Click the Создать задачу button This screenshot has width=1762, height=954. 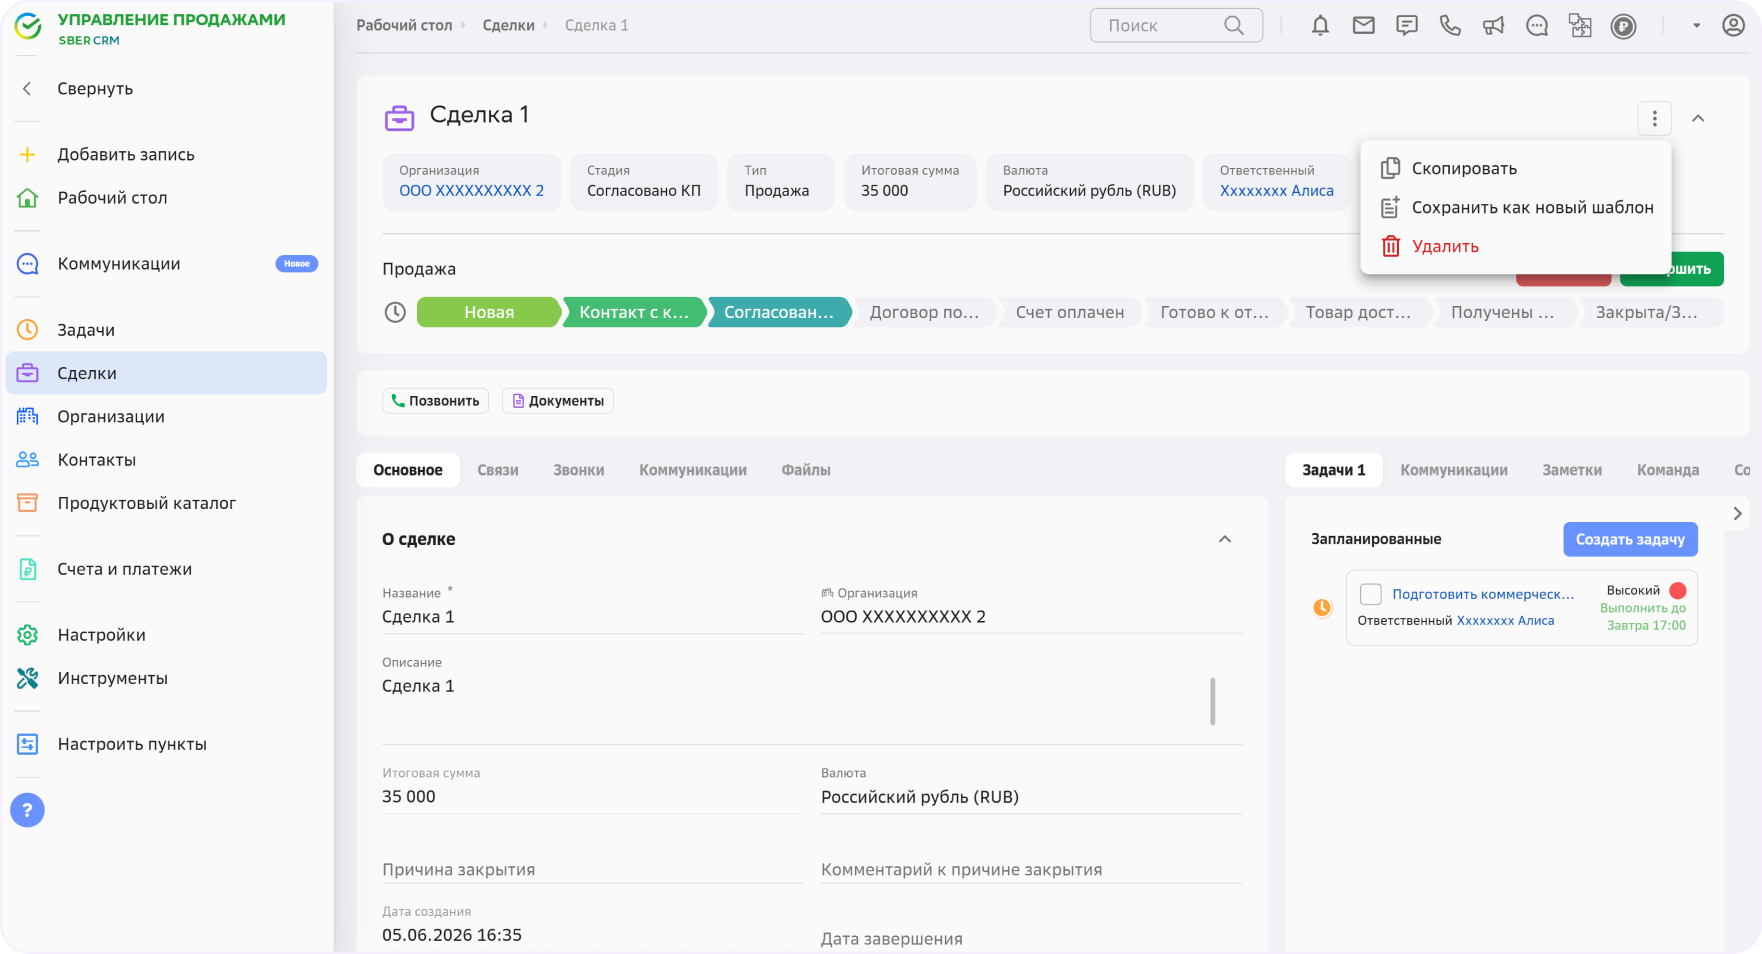[x=1630, y=539]
